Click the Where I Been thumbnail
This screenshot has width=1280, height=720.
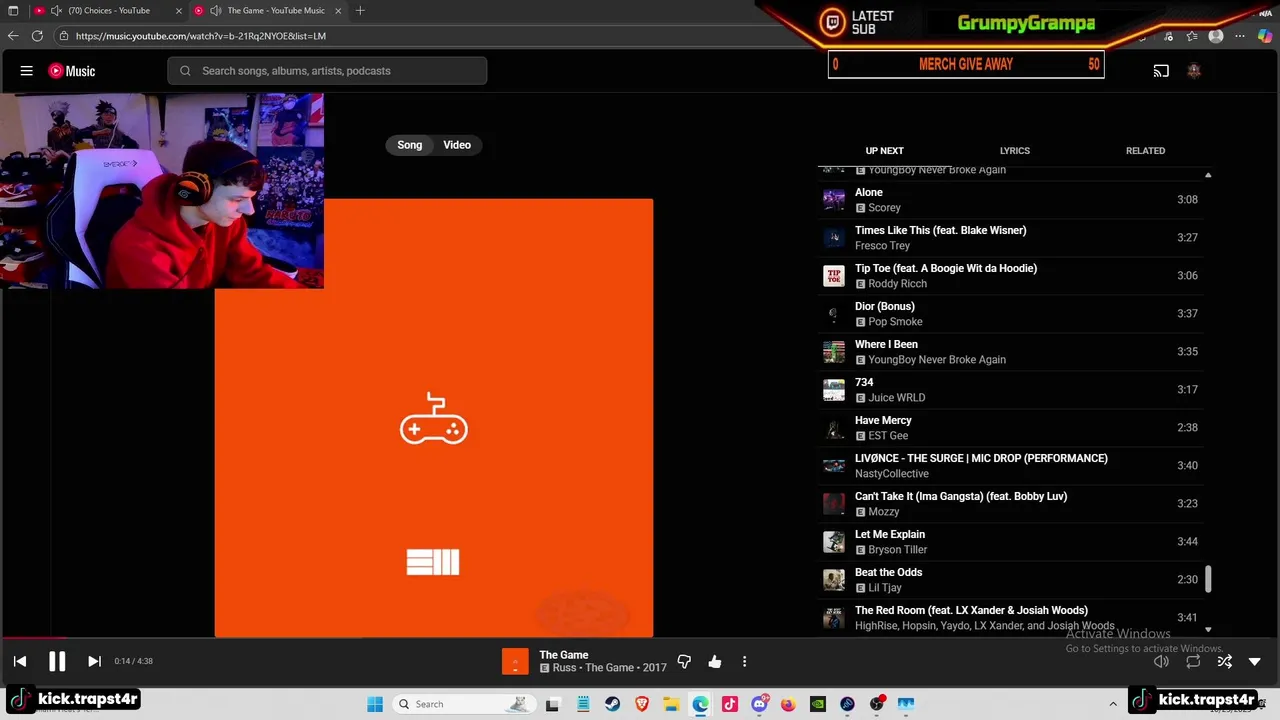tap(833, 352)
